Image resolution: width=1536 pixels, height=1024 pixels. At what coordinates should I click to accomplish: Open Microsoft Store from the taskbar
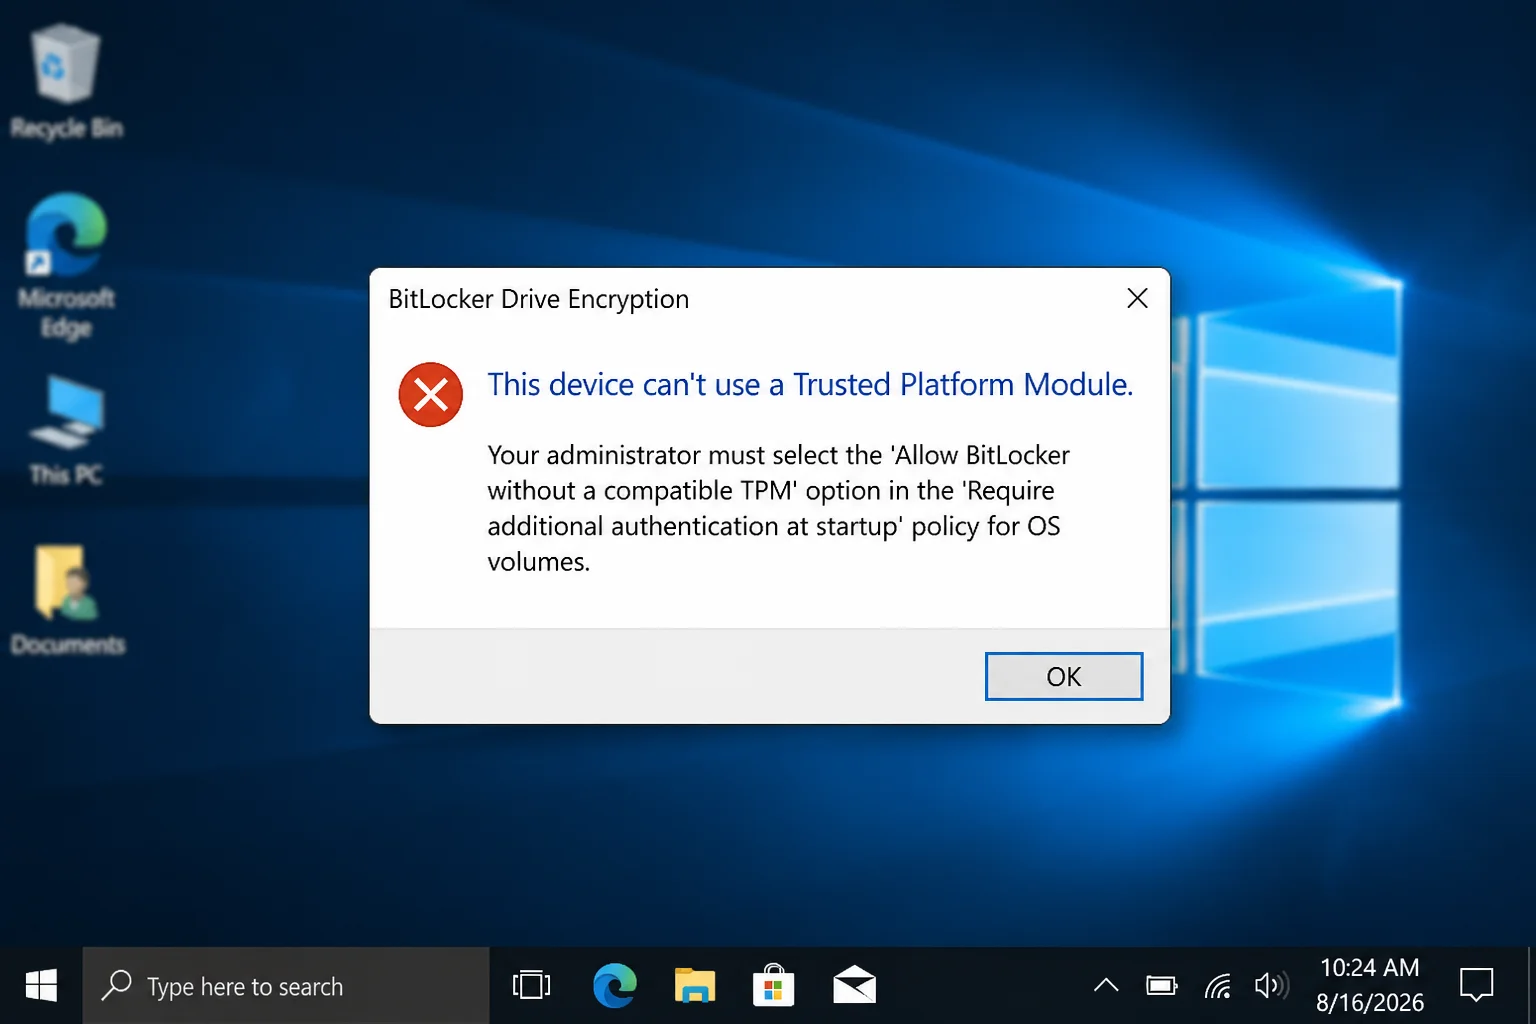[x=773, y=986]
